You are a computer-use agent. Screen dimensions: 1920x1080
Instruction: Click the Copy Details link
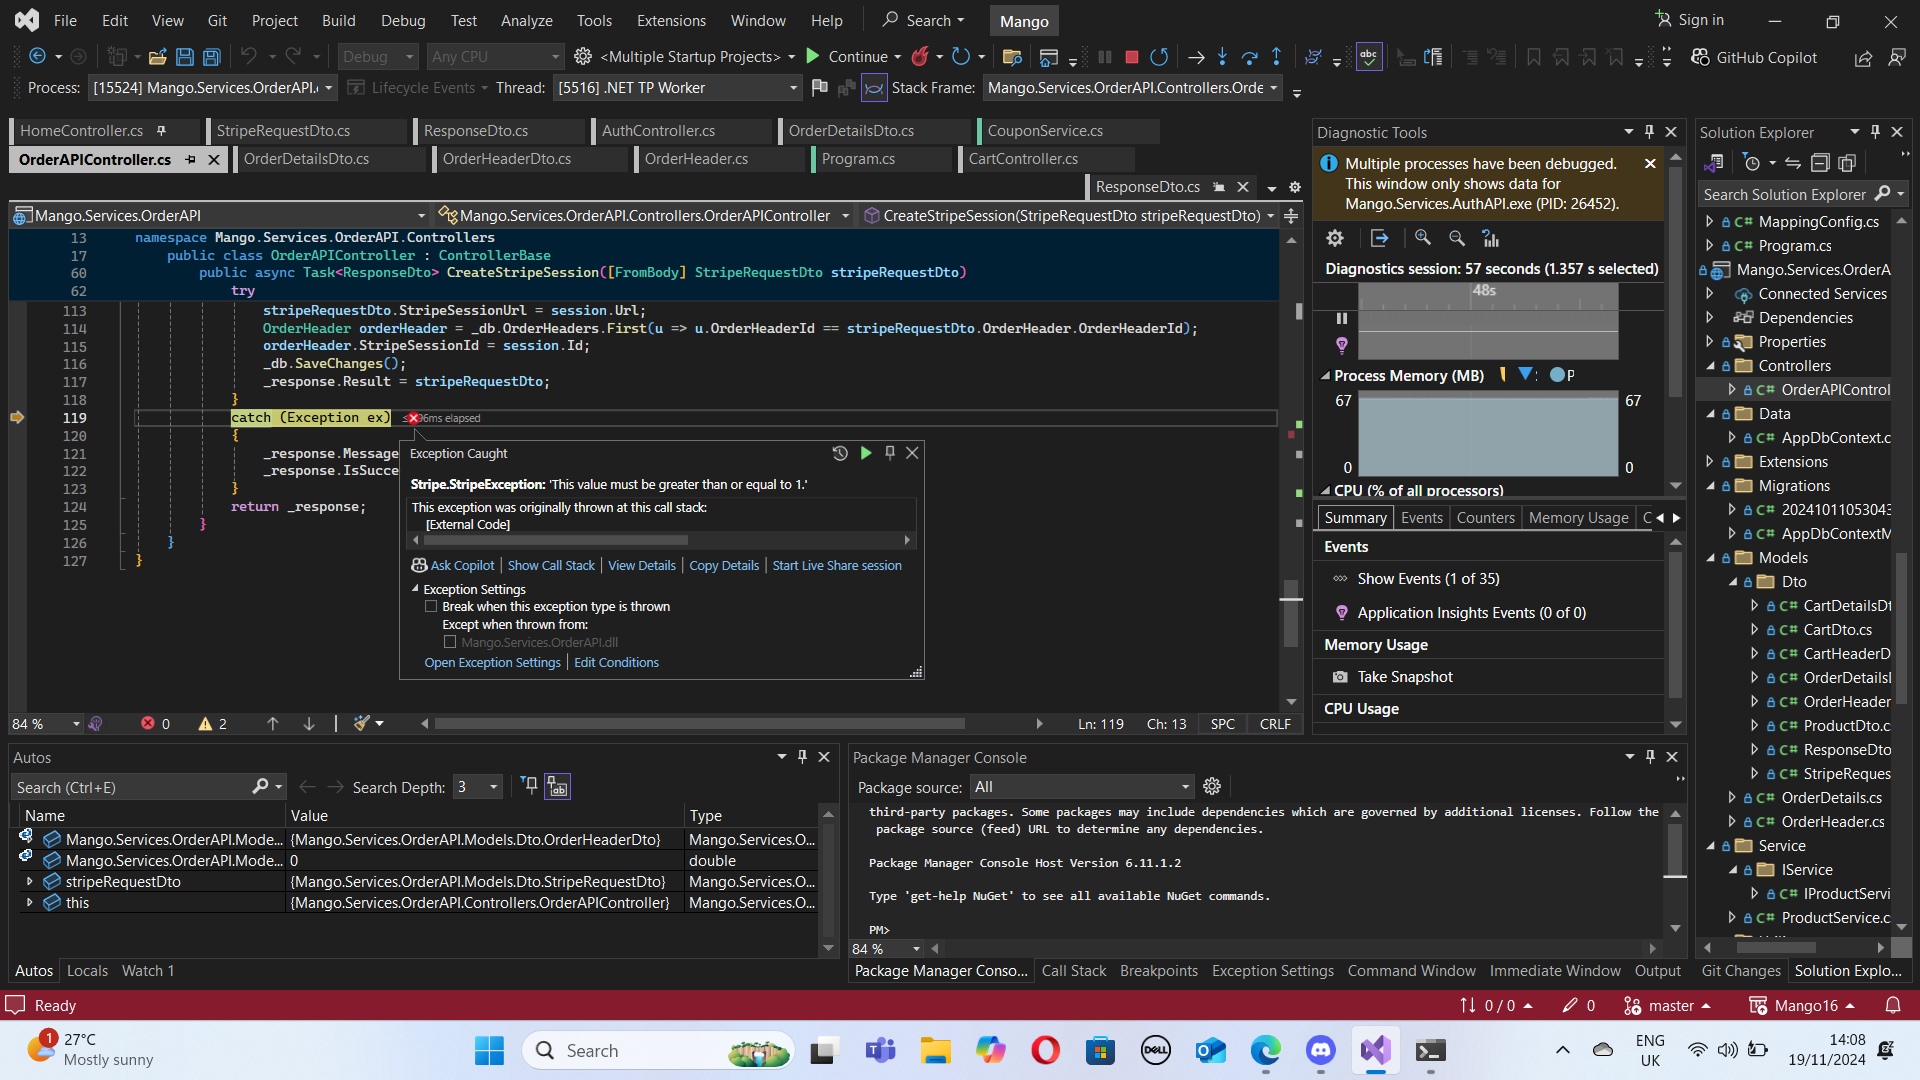(724, 565)
